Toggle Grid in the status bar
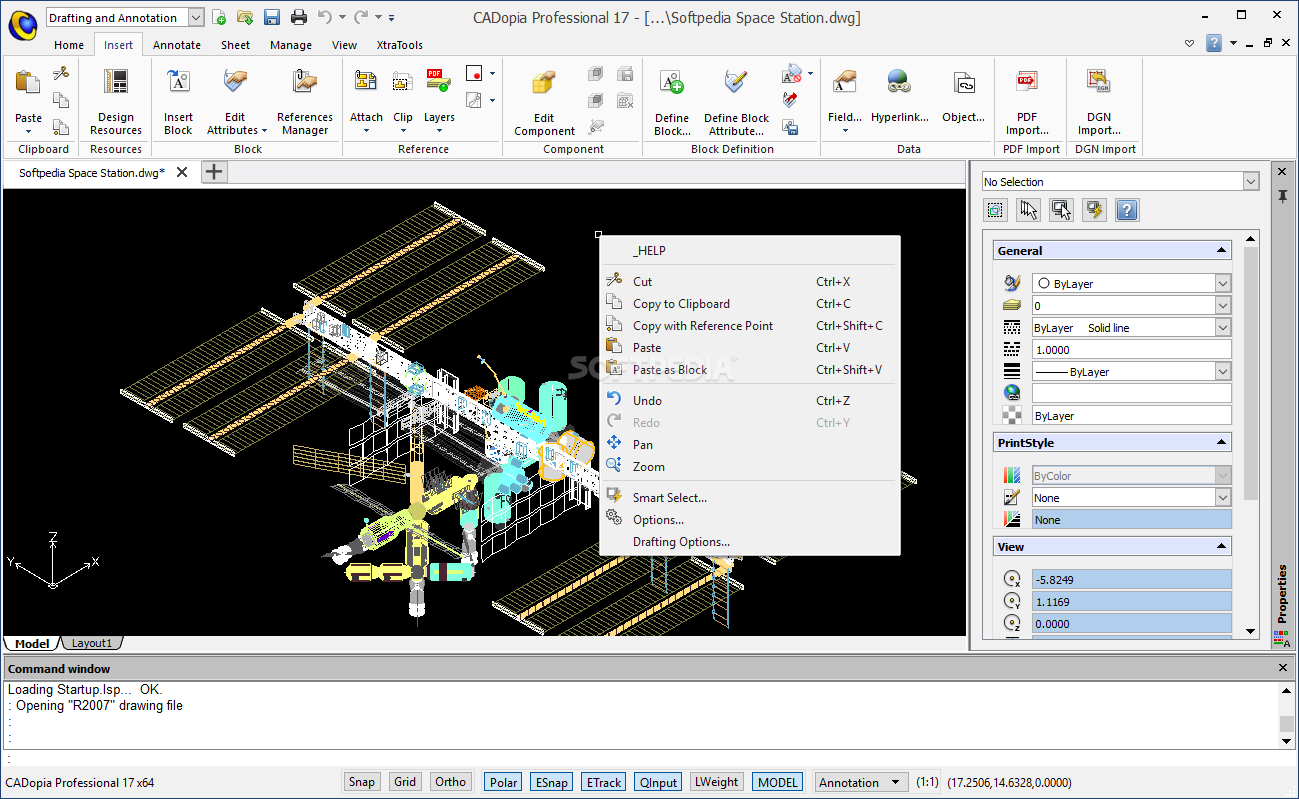Image resolution: width=1299 pixels, height=799 pixels. tap(404, 782)
